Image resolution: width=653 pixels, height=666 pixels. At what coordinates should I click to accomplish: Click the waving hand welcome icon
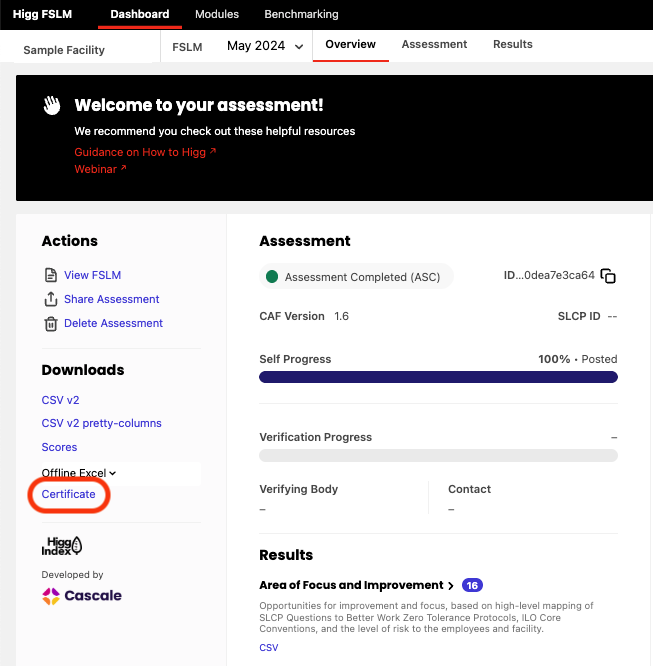pos(52,105)
